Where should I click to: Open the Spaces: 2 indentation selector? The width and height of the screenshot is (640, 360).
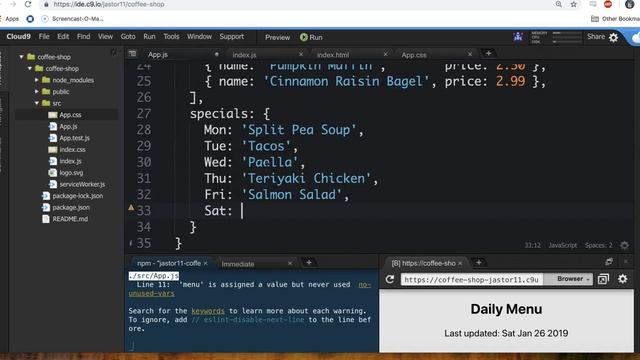(598, 245)
